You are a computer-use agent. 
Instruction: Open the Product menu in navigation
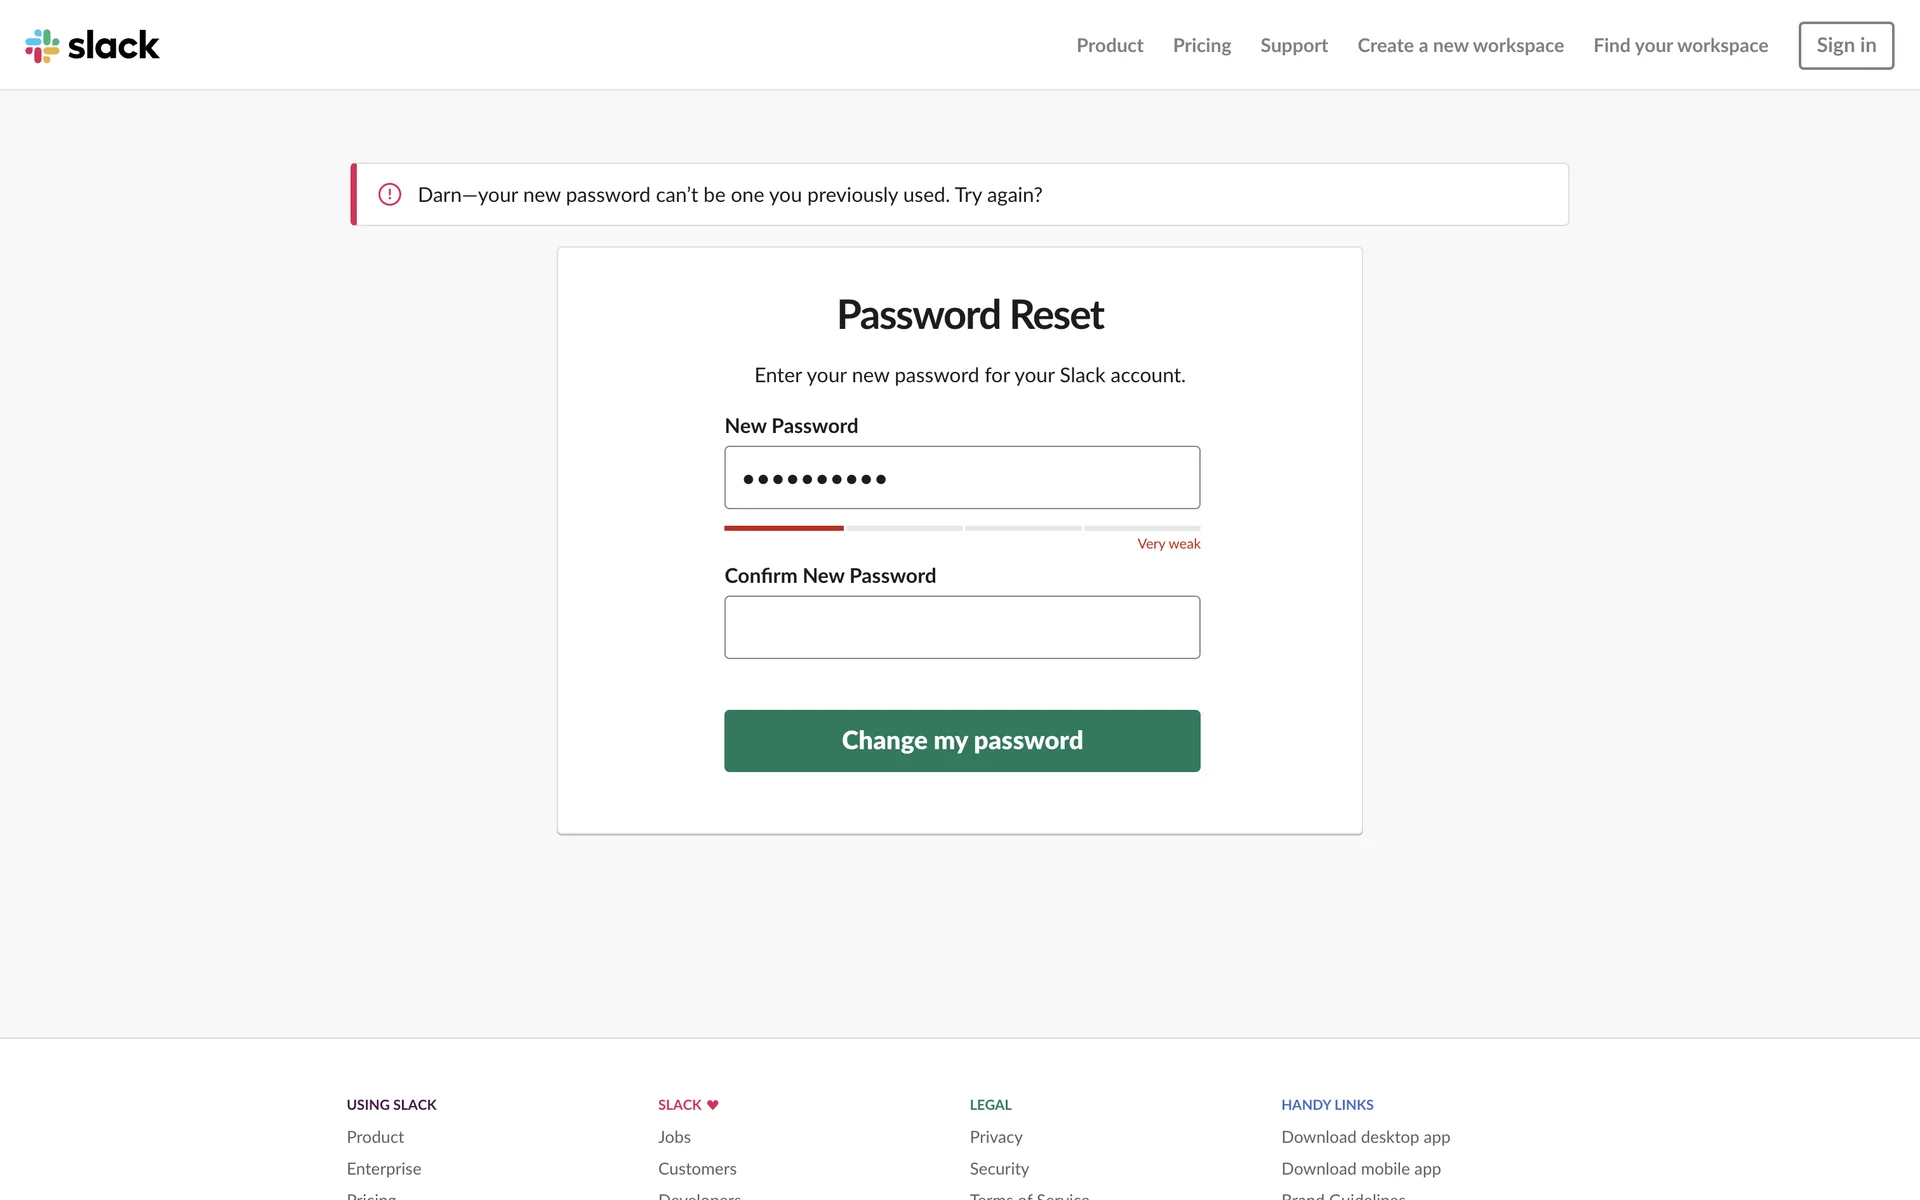point(1109,45)
